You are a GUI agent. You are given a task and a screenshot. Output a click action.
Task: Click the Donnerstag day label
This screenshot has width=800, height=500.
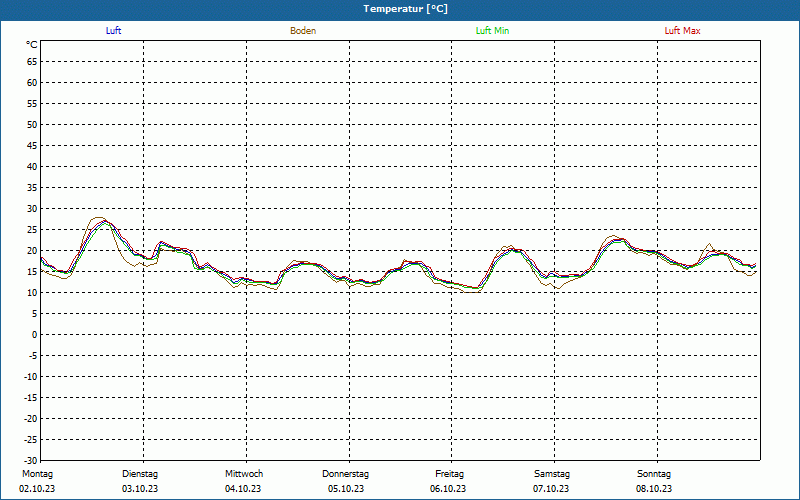[345, 474]
